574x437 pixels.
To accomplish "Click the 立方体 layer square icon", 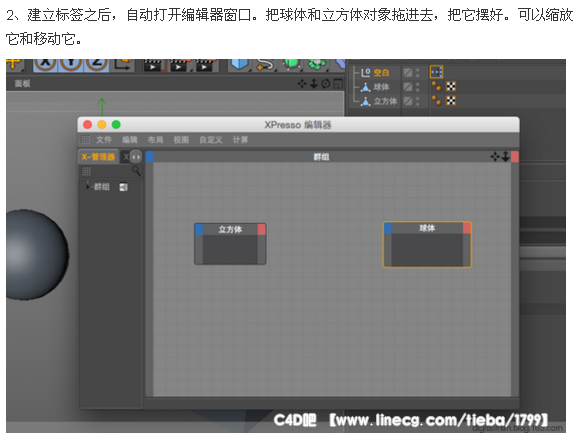I will 408,101.
